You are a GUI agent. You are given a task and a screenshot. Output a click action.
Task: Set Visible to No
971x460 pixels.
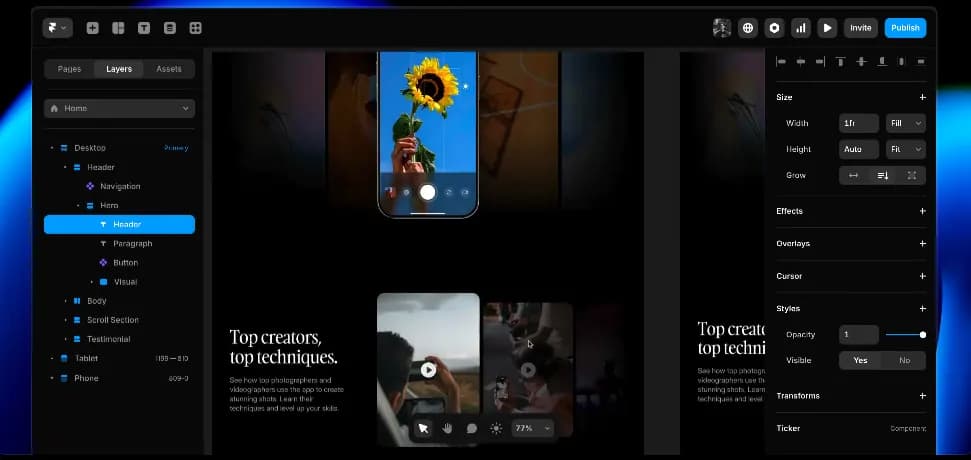(x=904, y=360)
